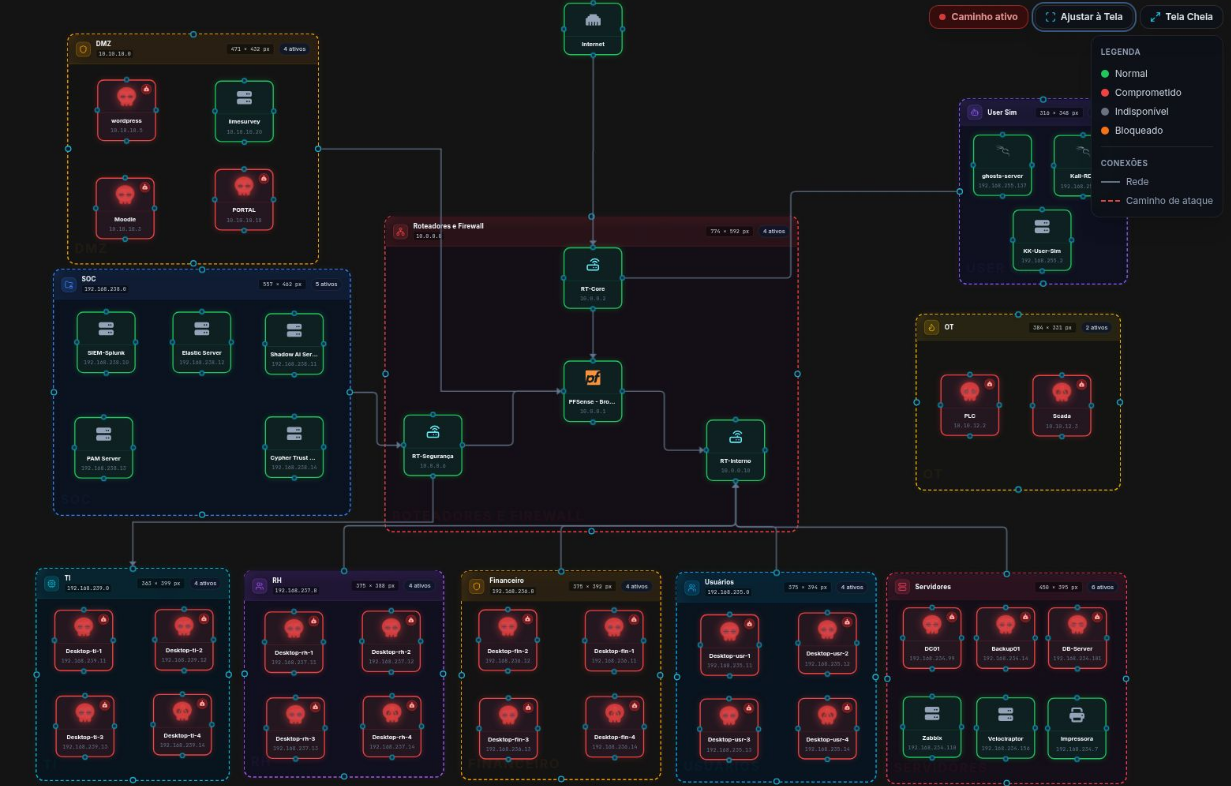The image size is (1231, 786).
Task: Select the ghosts-server node
Action: coord(1002,164)
